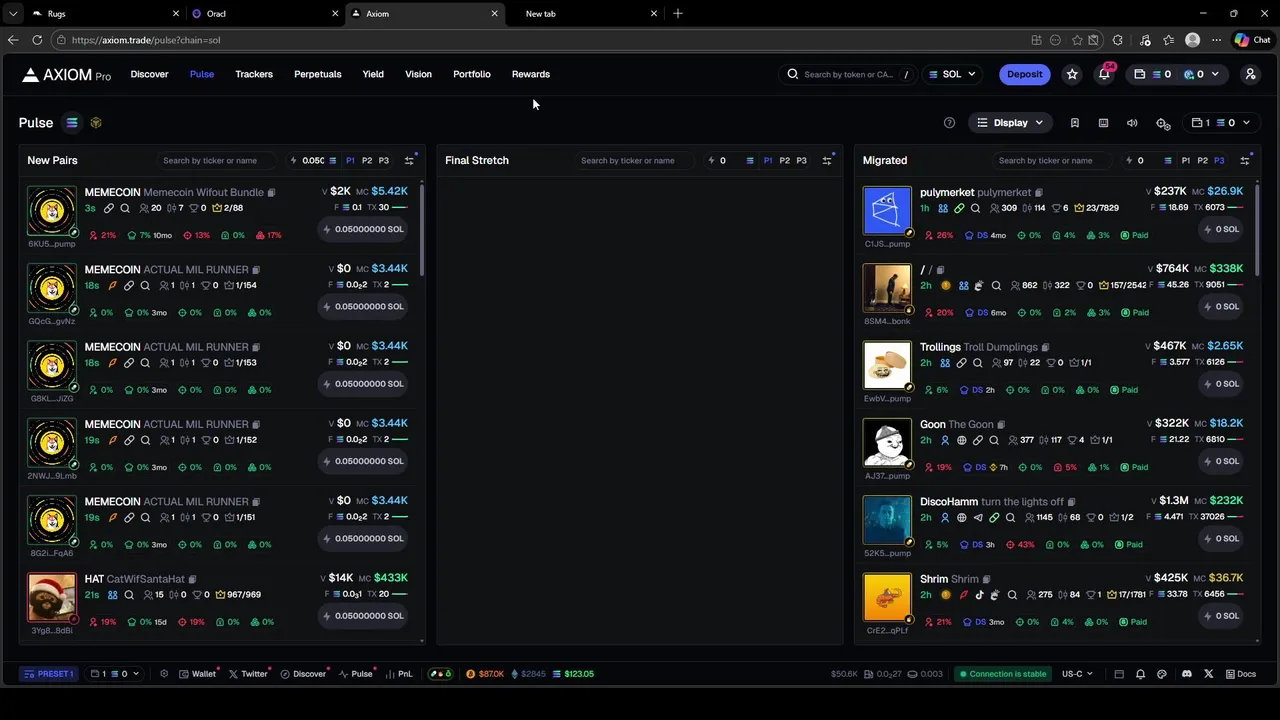This screenshot has width=1280, height=720.
Task: Open browser tab list chevron
Action: tap(12, 13)
